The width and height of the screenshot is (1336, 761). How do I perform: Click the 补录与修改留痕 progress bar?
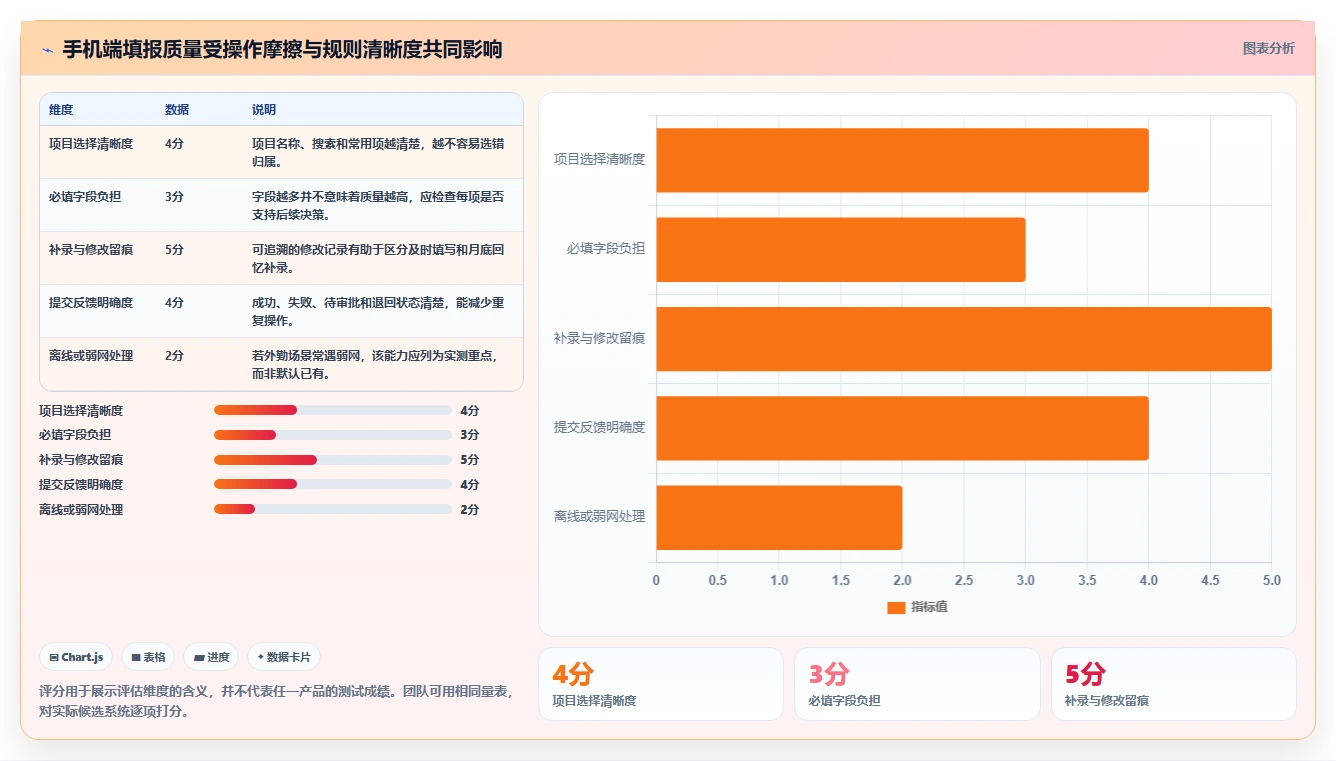[333, 460]
